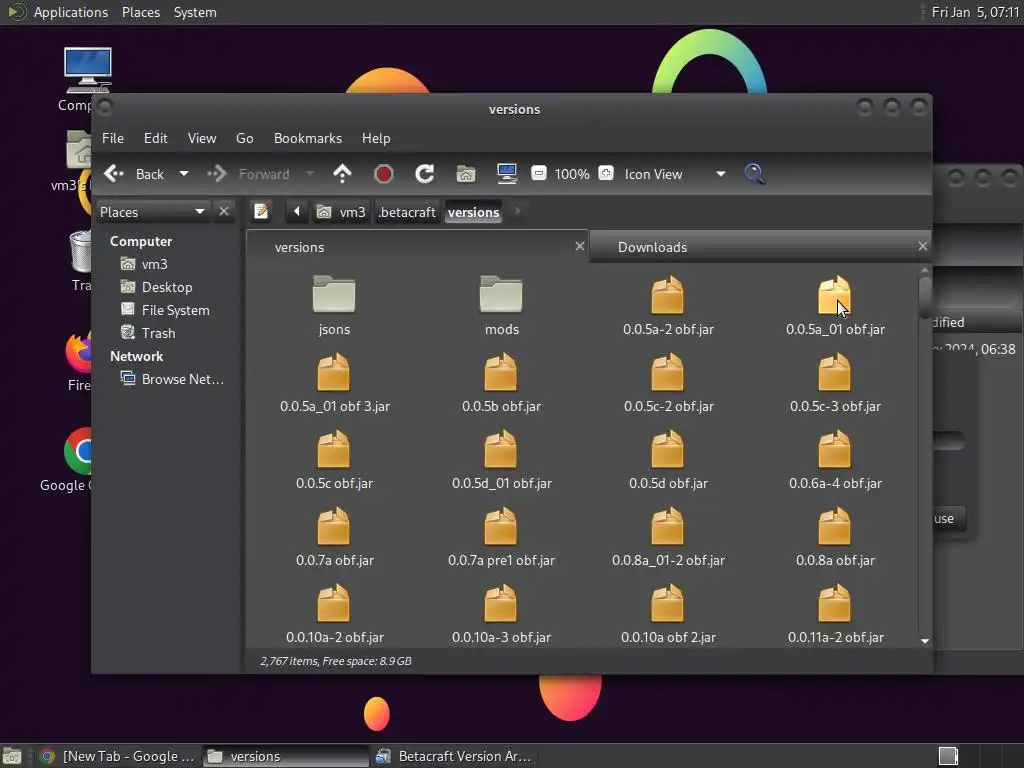The height and width of the screenshot is (768, 1024).
Task: Expand the Icon View mode dropdown
Action: (x=720, y=174)
